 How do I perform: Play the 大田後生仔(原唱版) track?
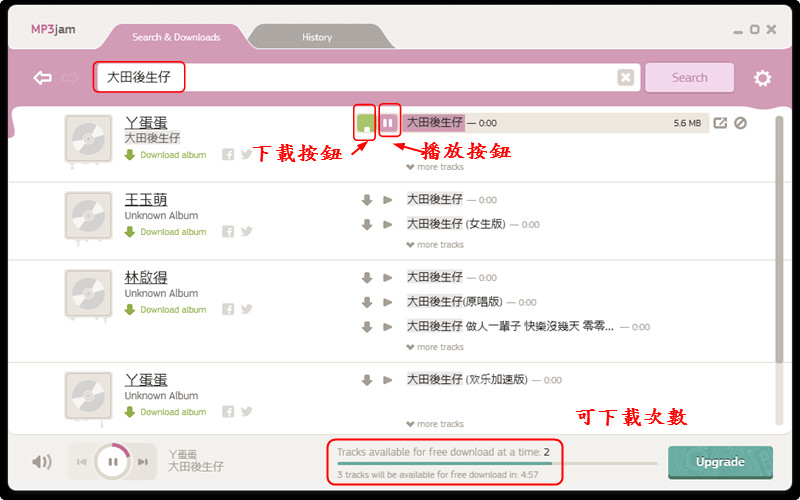coord(388,302)
